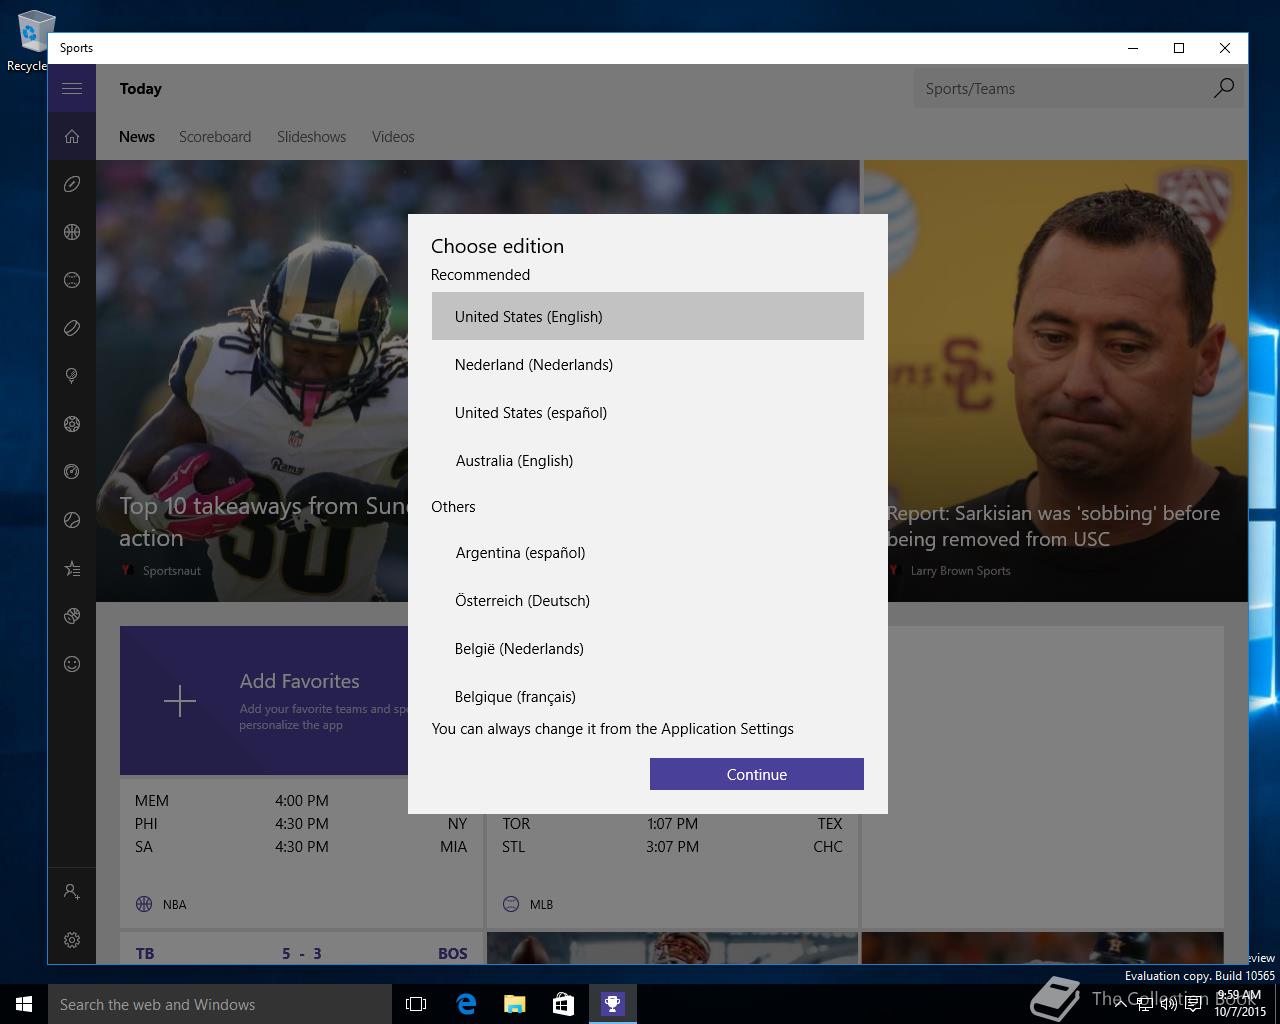Screen dimensions: 1280x1024
Task: Open Action Center notifications icon
Action: pos(1193,1004)
